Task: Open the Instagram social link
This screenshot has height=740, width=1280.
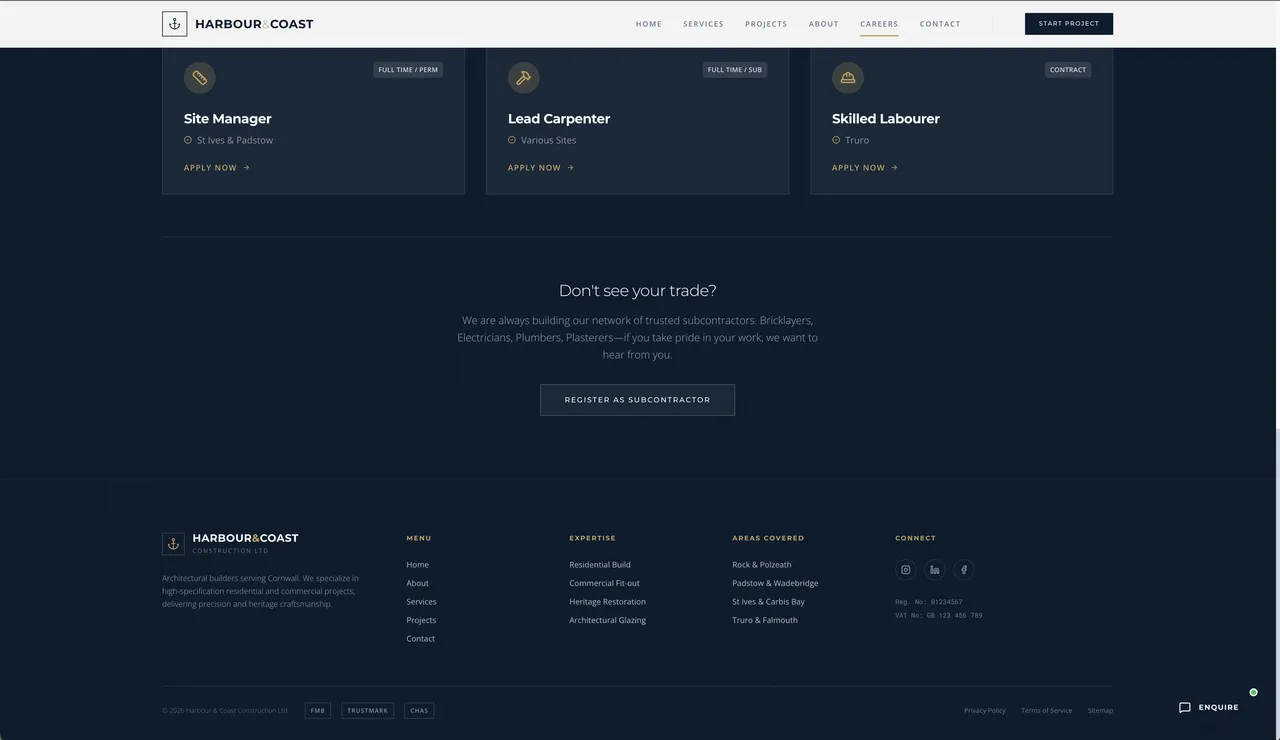Action: pyautogui.click(x=906, y=570)
